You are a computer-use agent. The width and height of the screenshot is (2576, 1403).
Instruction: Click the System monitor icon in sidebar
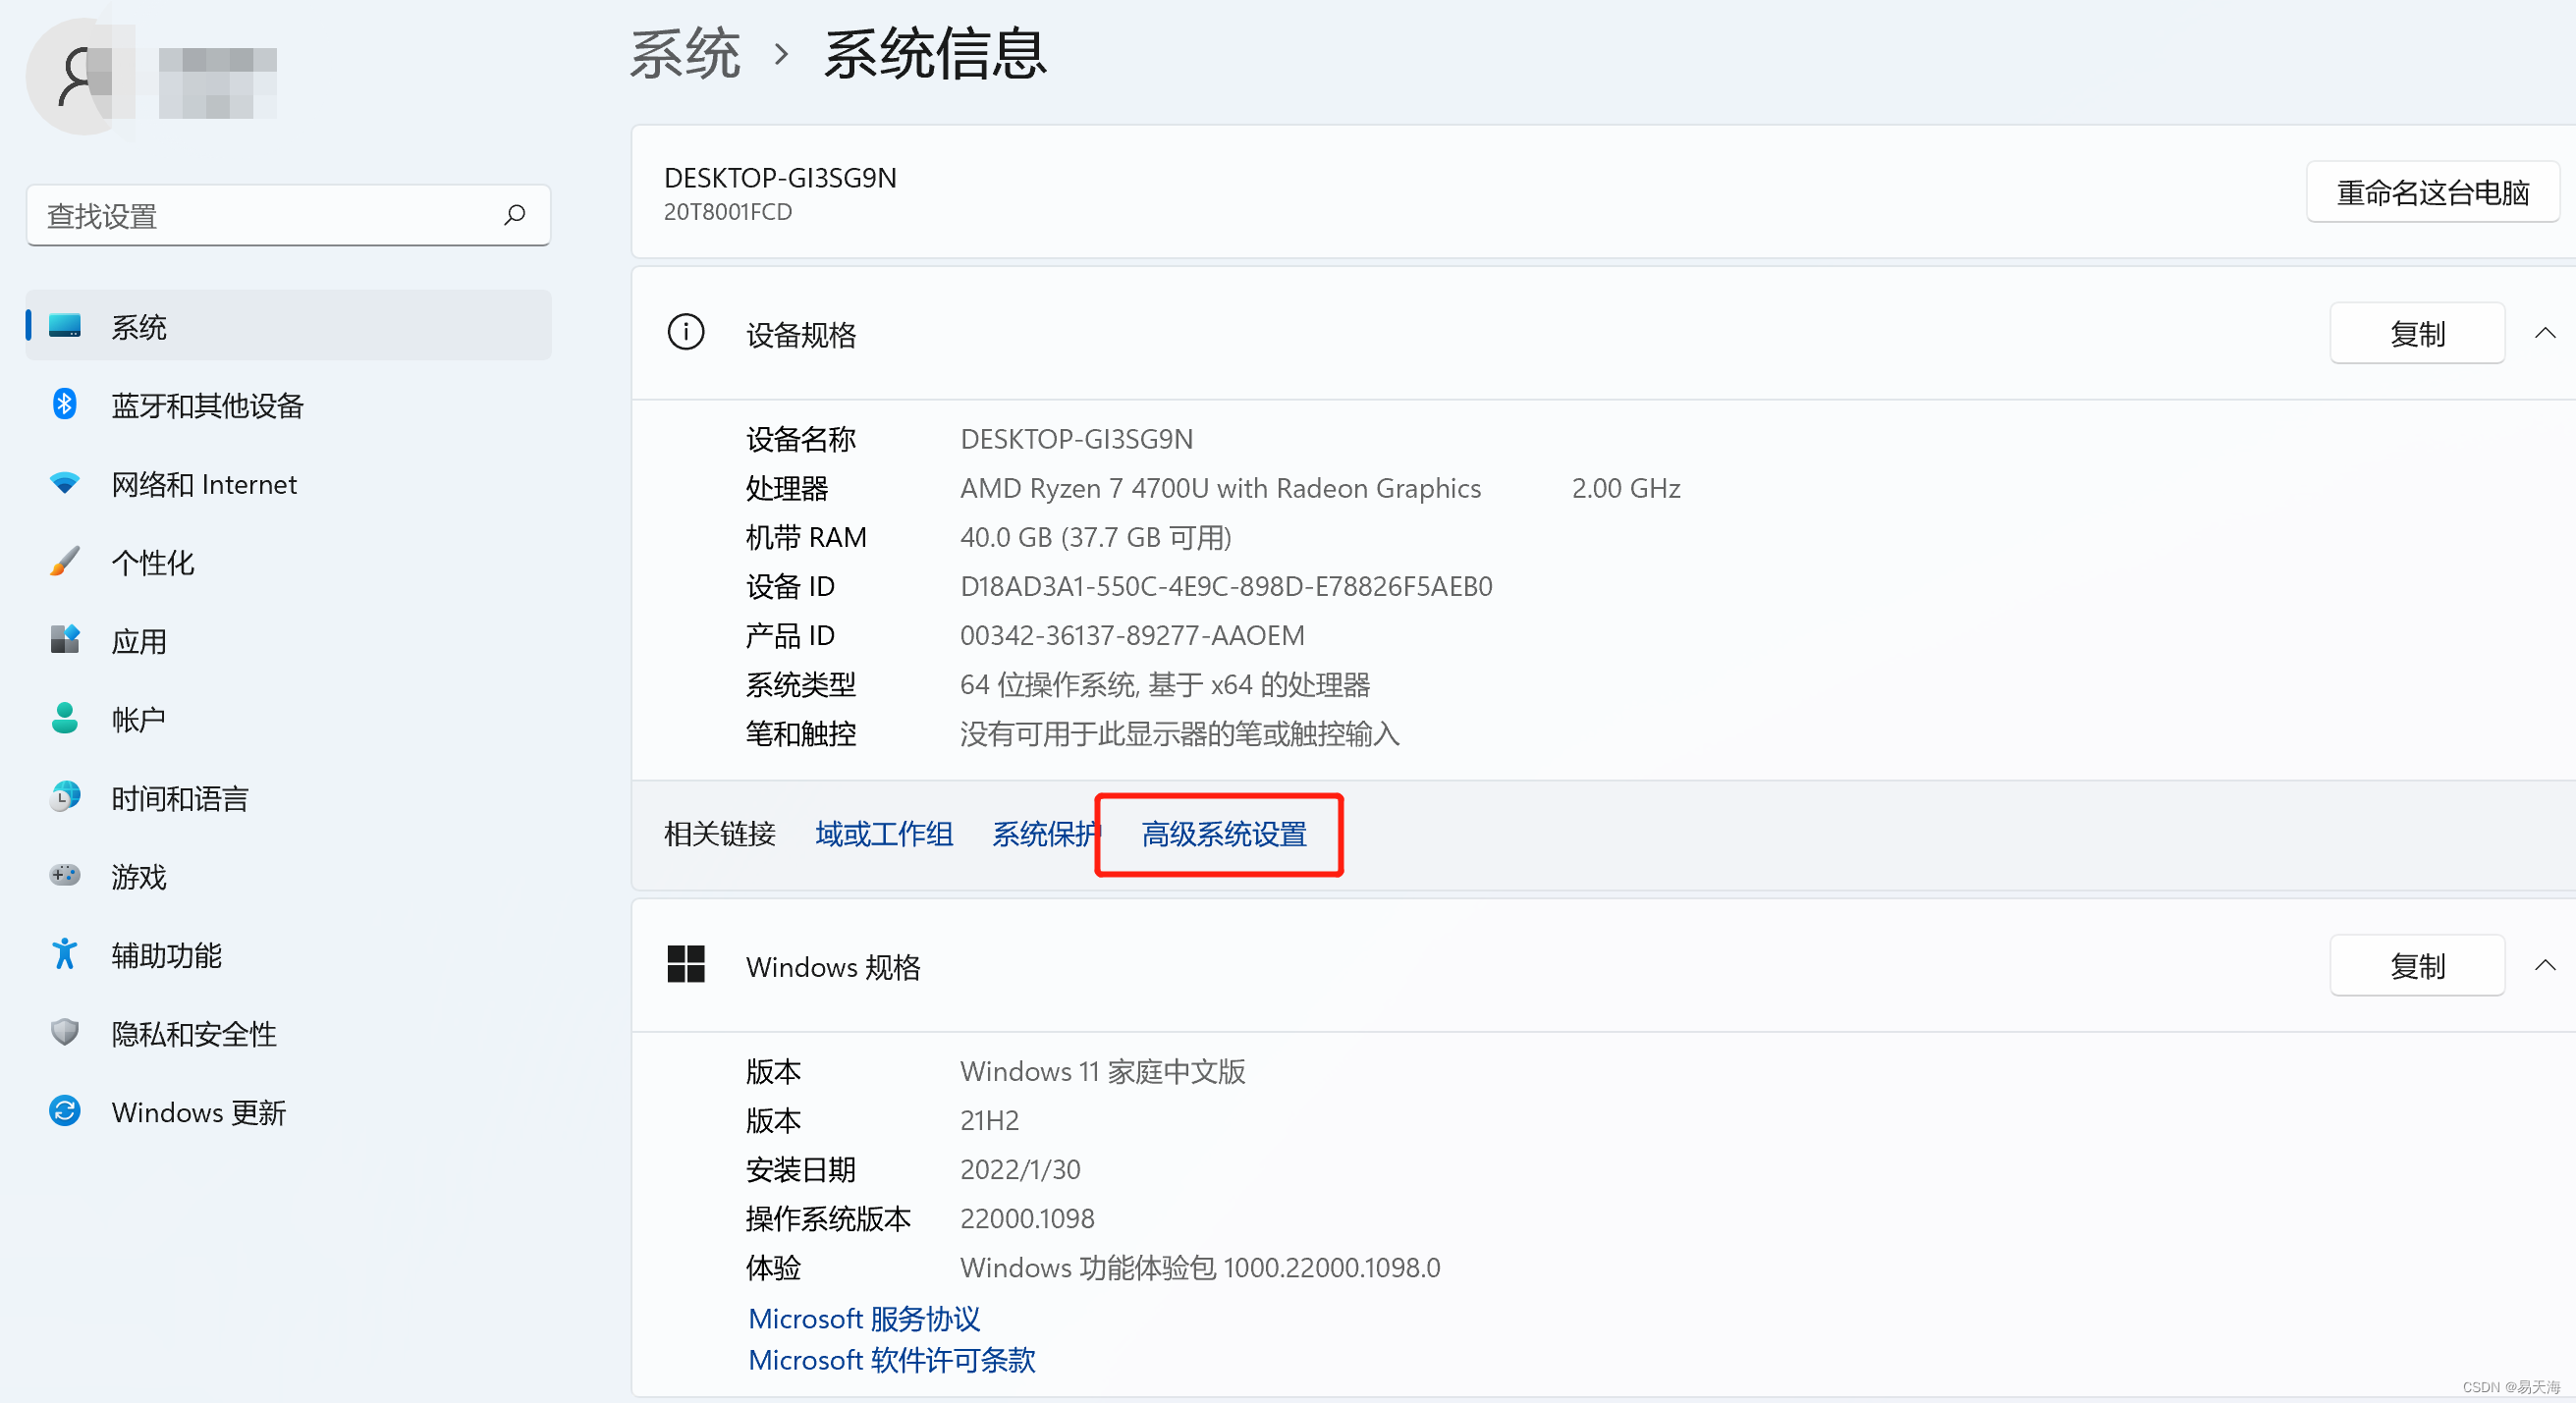click(65, 326)
